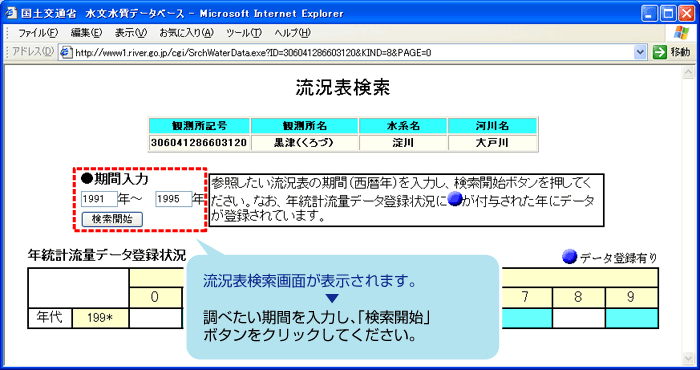This screenshot has width=700, height=370.
Task: Click the 検索開始 search button
Action: click(x=112, y=219)
